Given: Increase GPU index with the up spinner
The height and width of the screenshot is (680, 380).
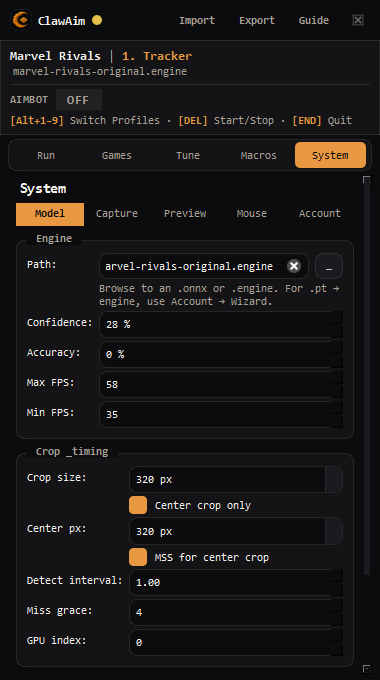Looking at the screenshot, I should click(x=337, y=636).
